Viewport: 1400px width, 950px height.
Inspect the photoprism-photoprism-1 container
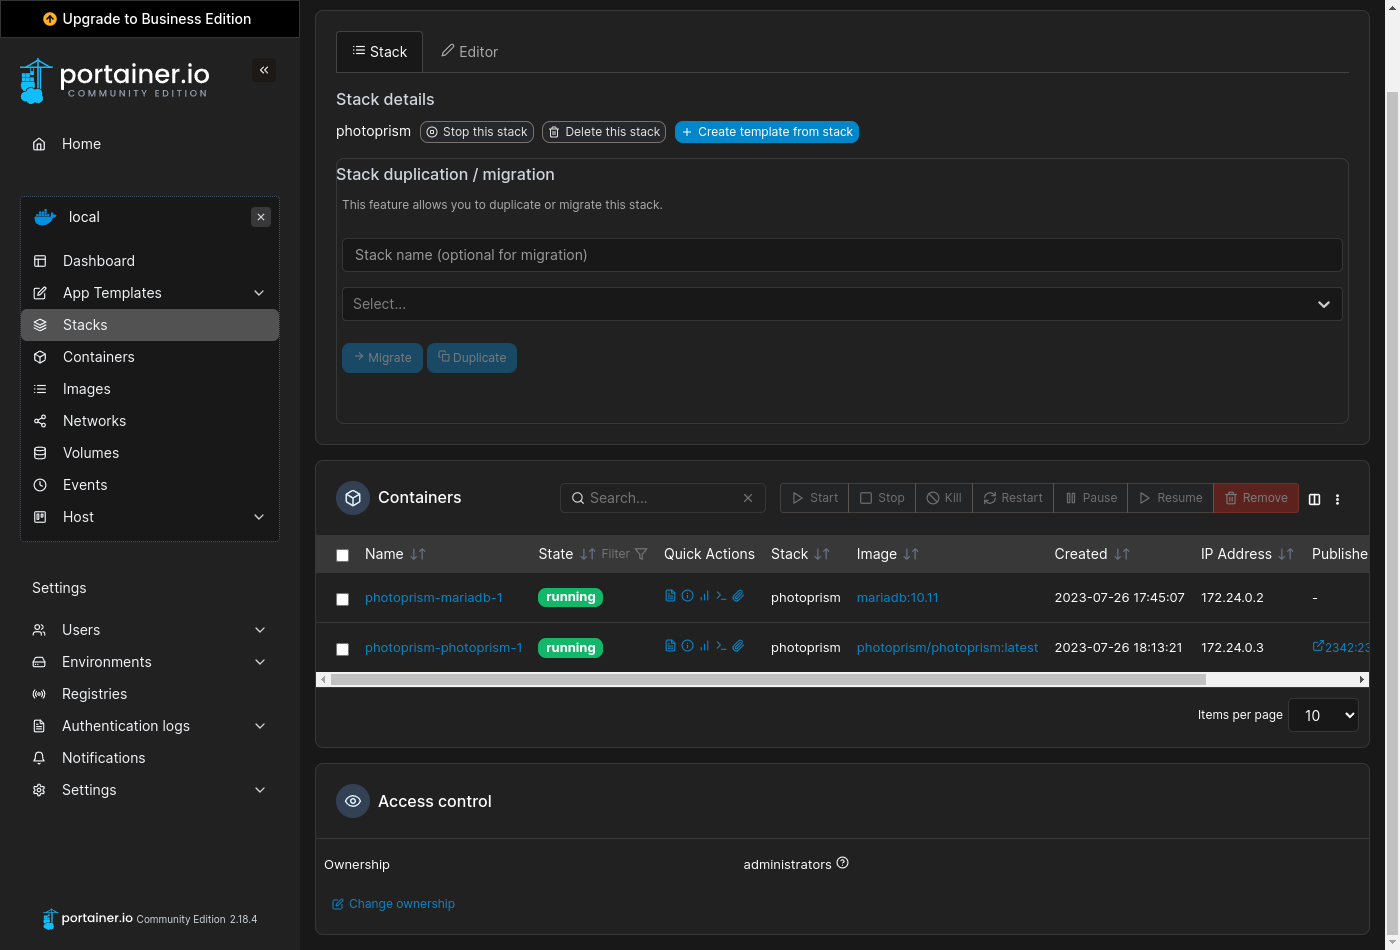point(687,646)
